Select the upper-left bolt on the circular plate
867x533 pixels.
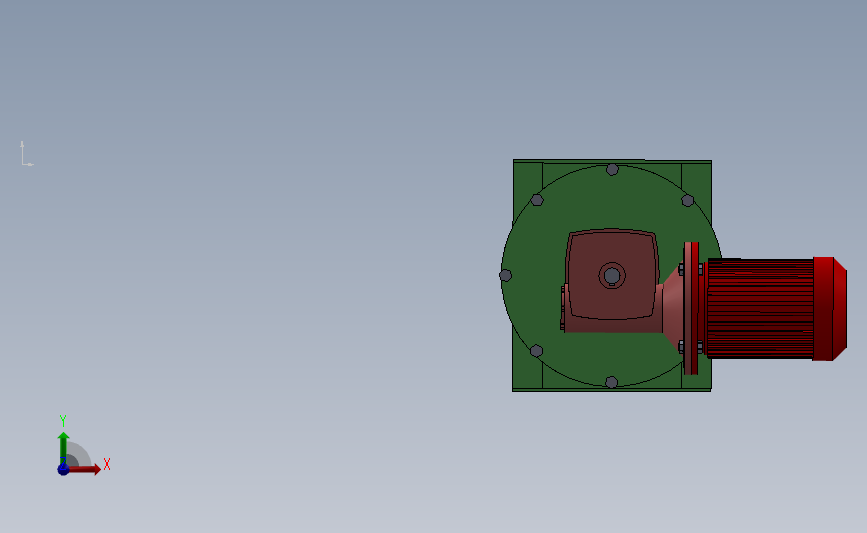(537, 200)
